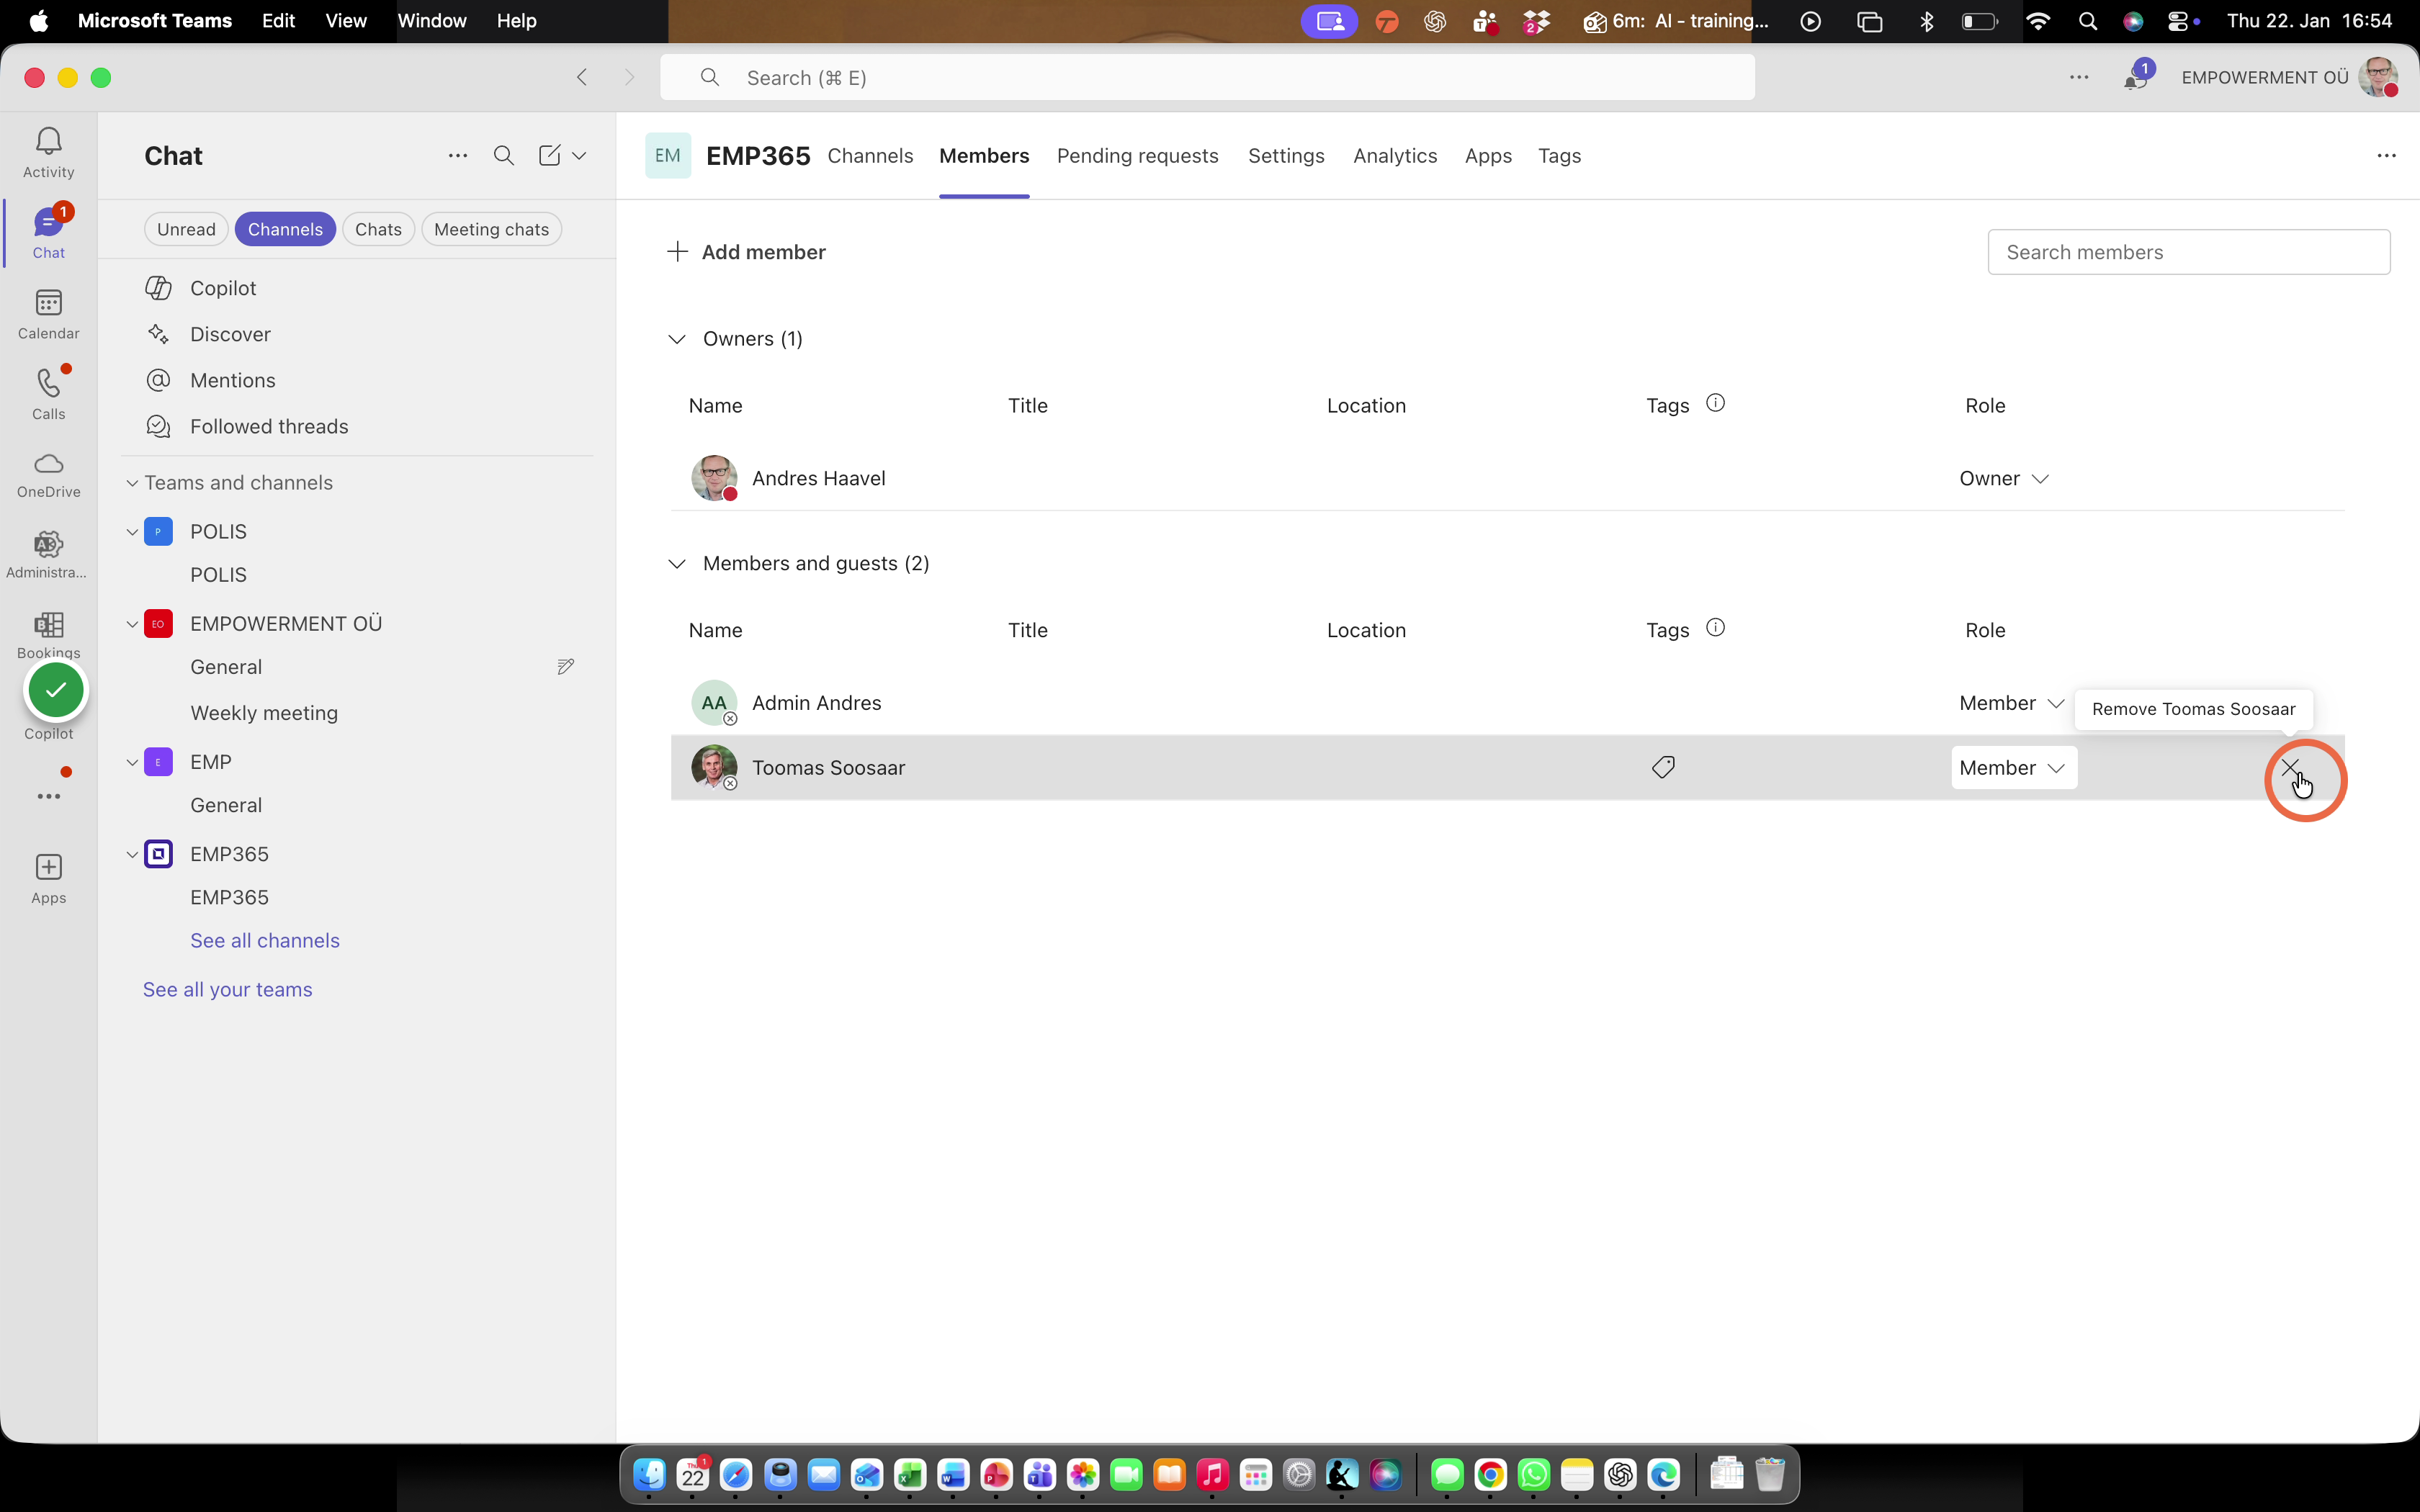The height and width of the screenshot is (1512, 2420).
Task: Open Bookings app in the left rail
Action: point(48,635)
